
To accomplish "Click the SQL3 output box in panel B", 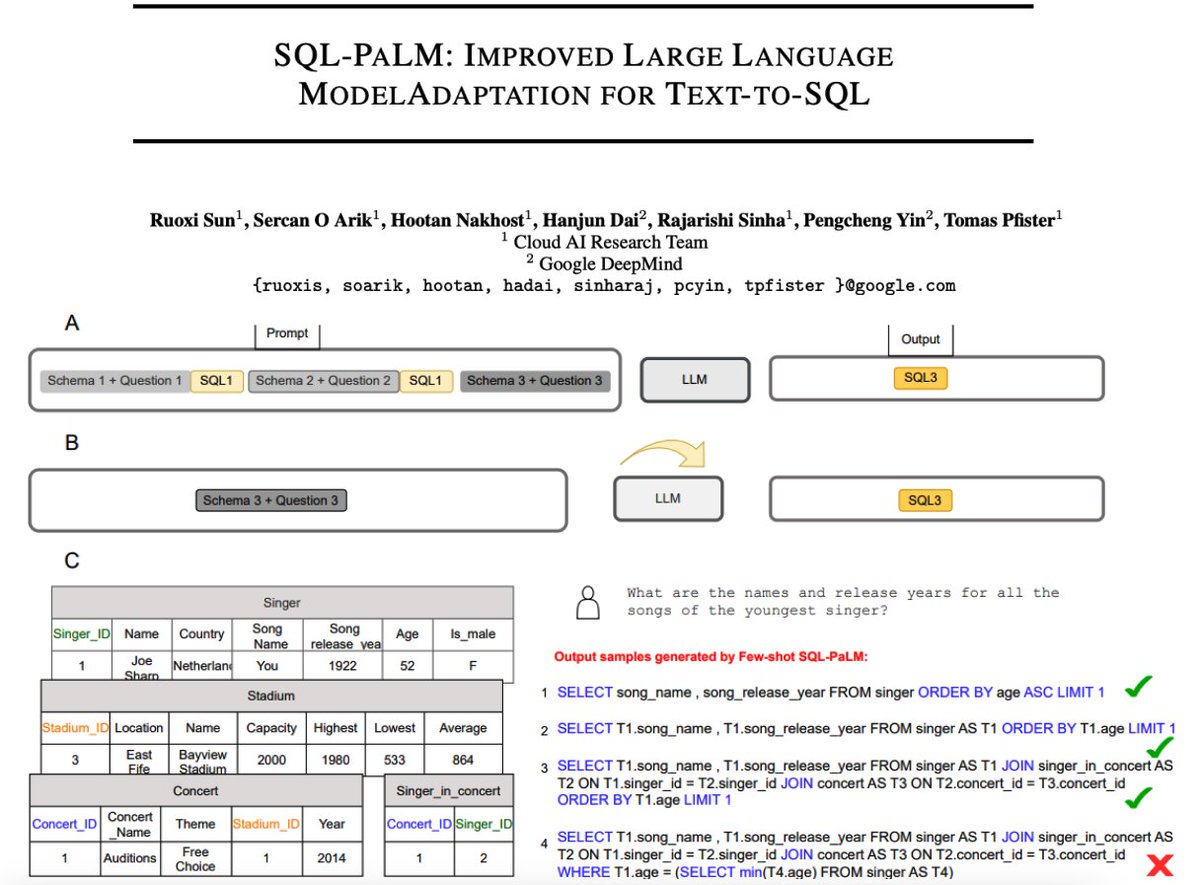I will [x=925, y=500].
